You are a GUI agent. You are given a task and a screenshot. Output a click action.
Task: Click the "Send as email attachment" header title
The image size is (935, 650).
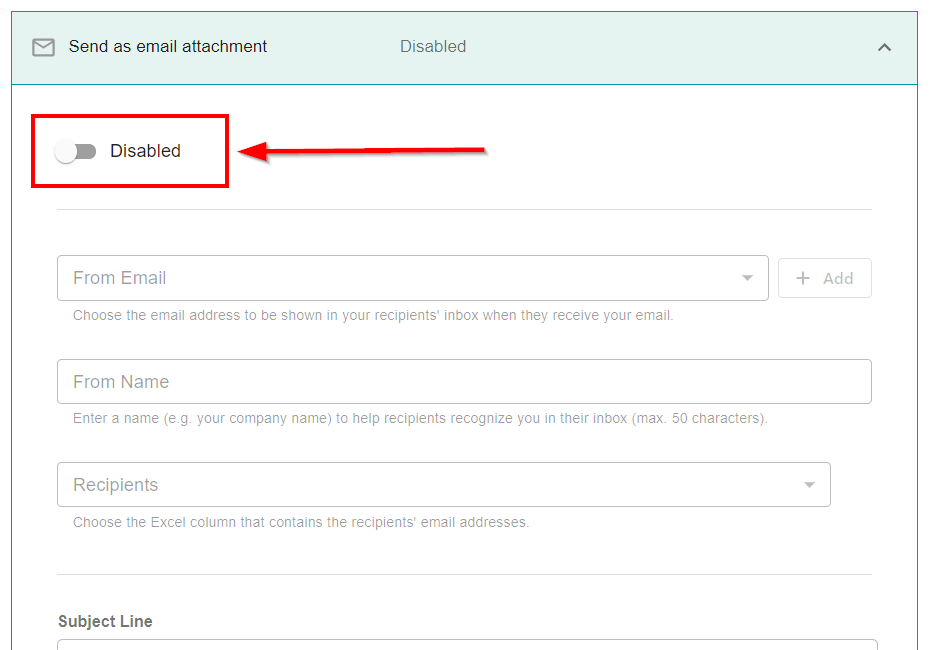click(168, 46)
